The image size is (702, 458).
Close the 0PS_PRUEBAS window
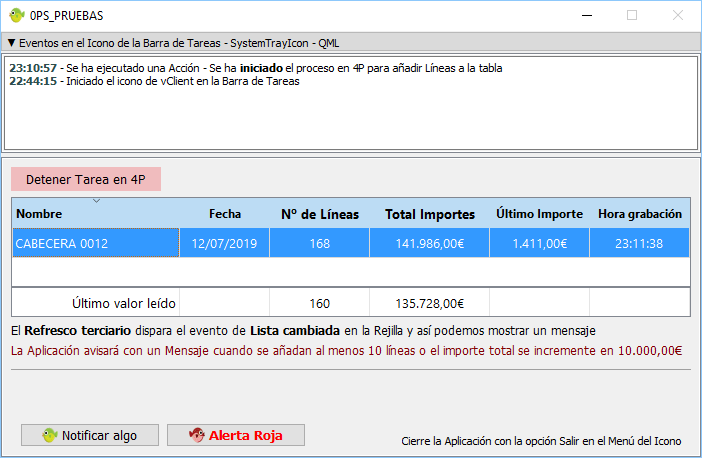(678, 16)
